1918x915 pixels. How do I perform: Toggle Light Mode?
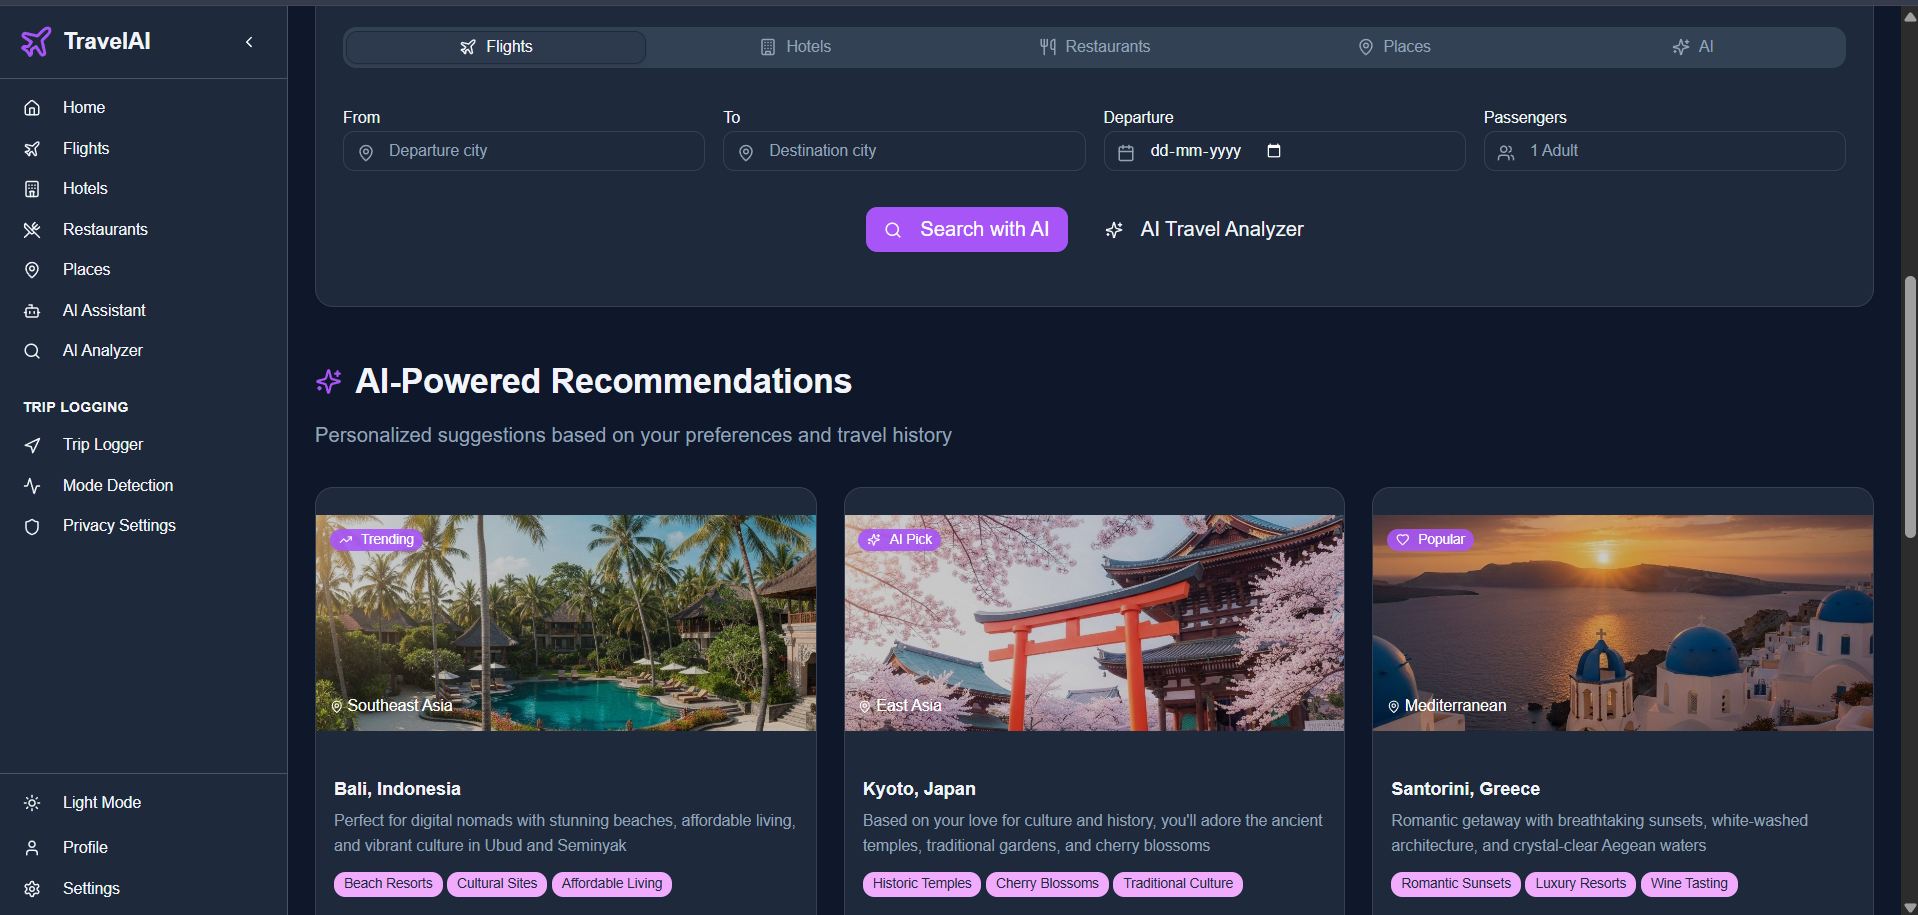[x=143, y=802]
